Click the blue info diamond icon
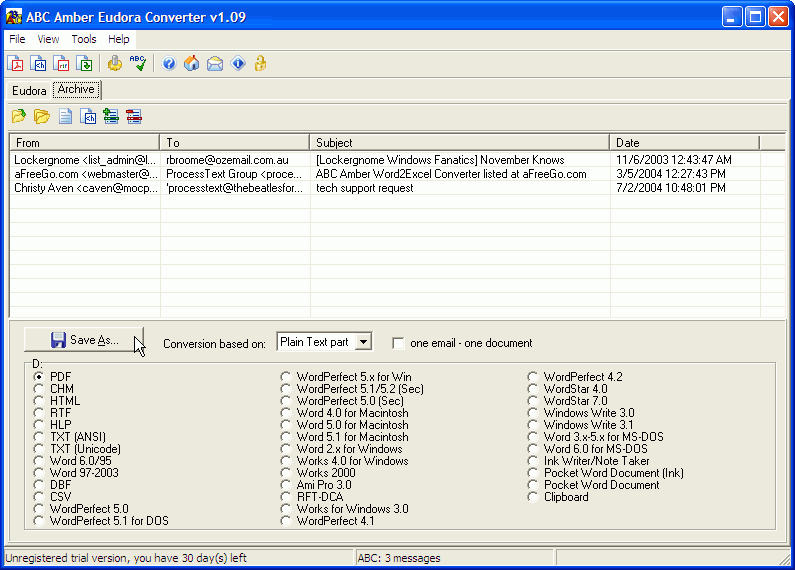This screenshot has width=795, height=570. coord(238,63)
